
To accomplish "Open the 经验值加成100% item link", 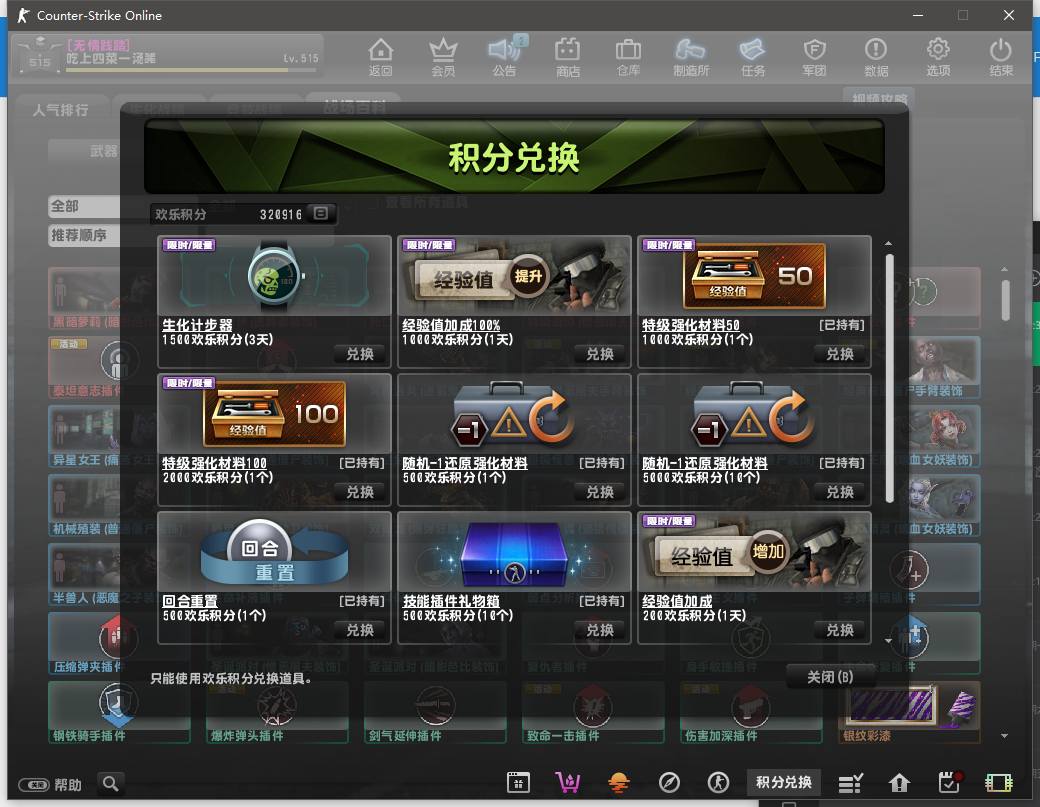I will (x=451, y=325).
